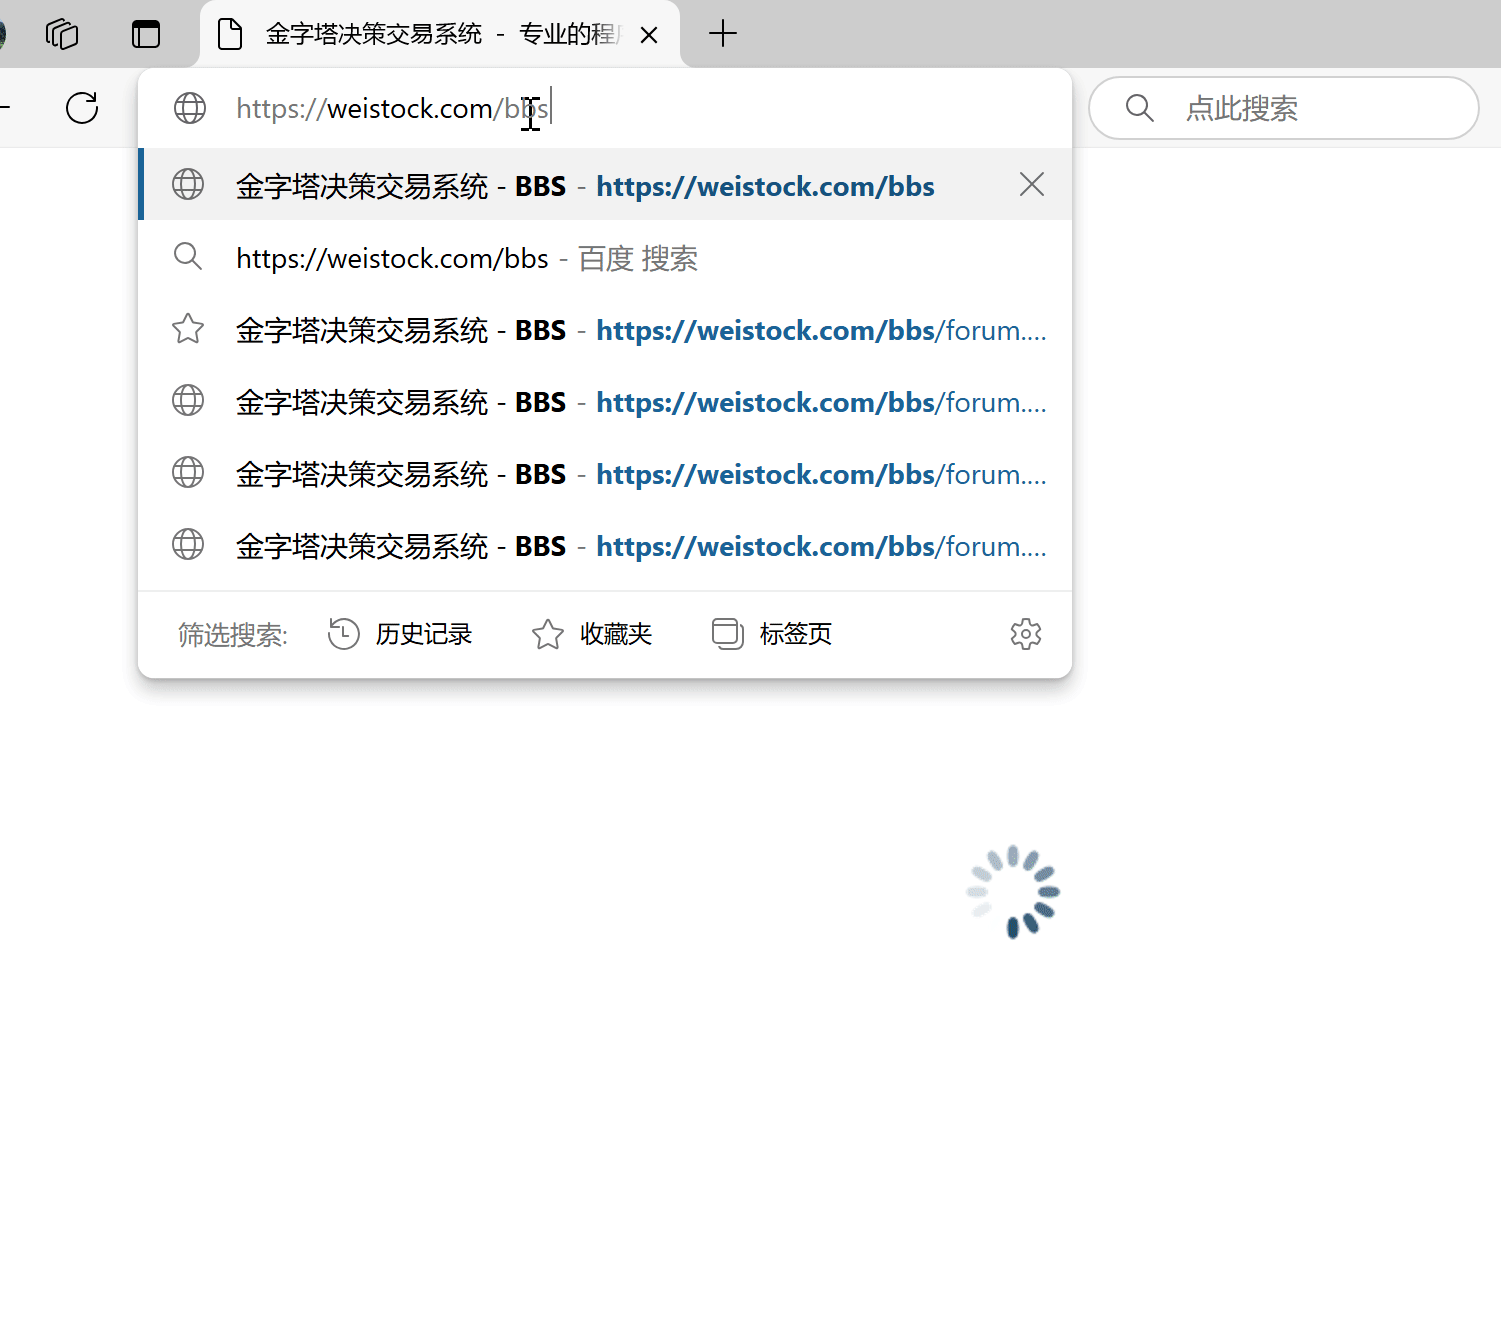Open the tab actions menu icon
This screenshot has width=1501, height=1338.
(146, 34)
